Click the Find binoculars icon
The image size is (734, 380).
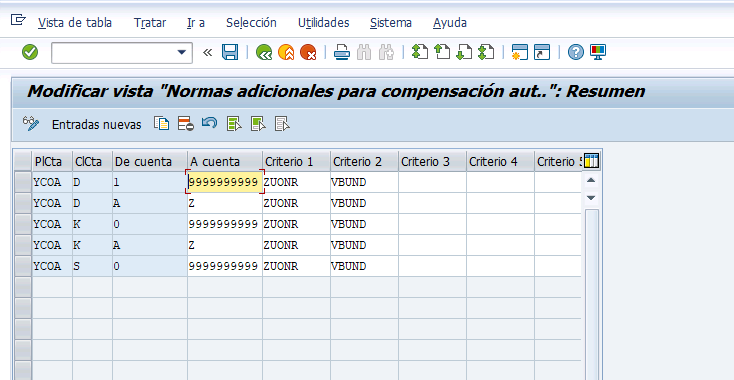[x=364, y=52]
